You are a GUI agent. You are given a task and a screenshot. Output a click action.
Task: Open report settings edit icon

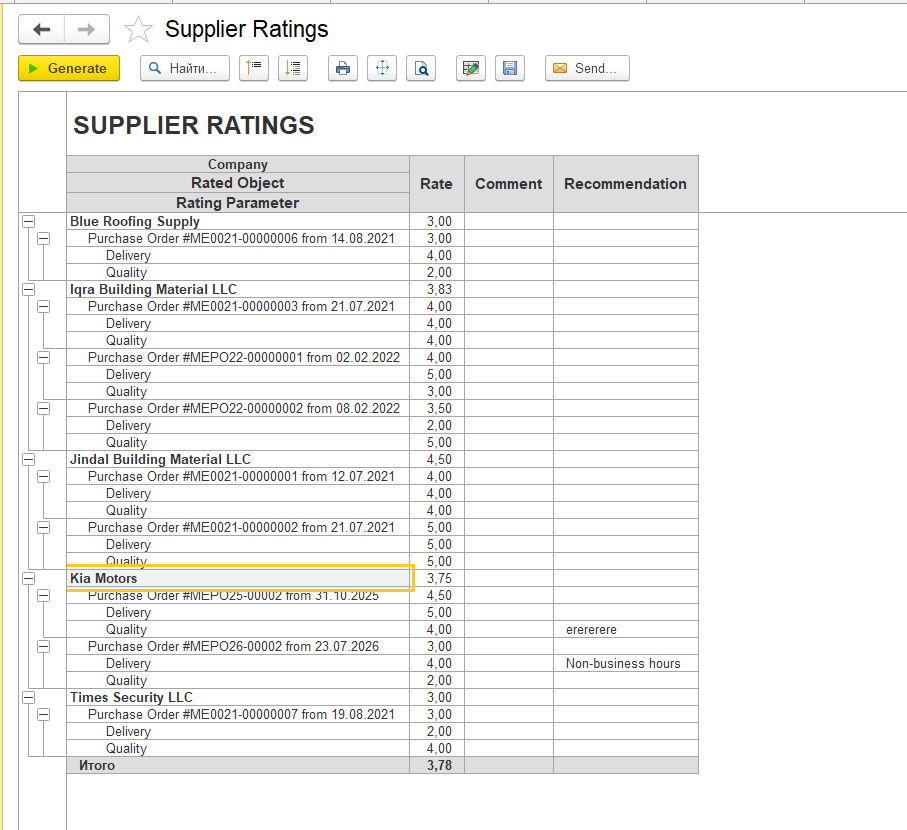471,68
